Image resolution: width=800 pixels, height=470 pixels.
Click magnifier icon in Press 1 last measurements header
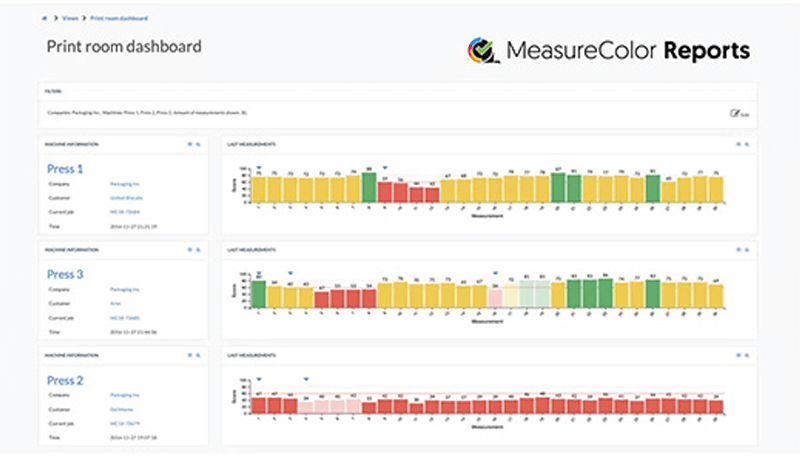(x=747, y=144)
